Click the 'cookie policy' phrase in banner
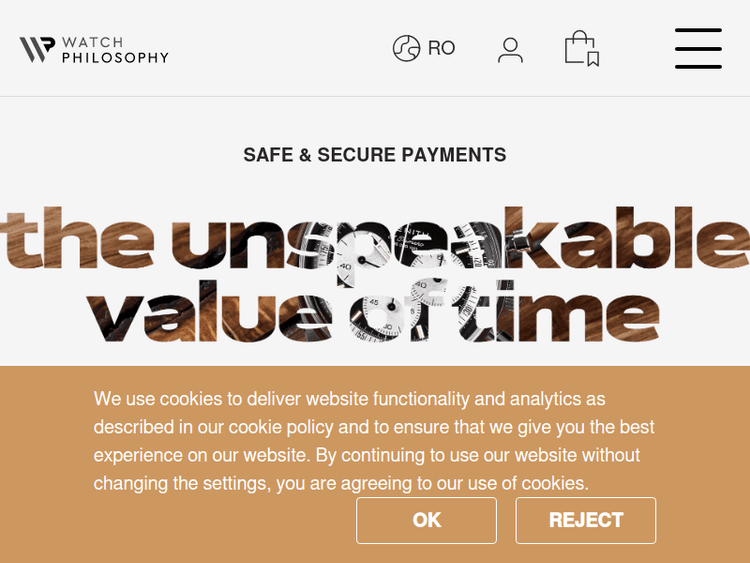Screen dimensions: 750x563 coord(281,427)
